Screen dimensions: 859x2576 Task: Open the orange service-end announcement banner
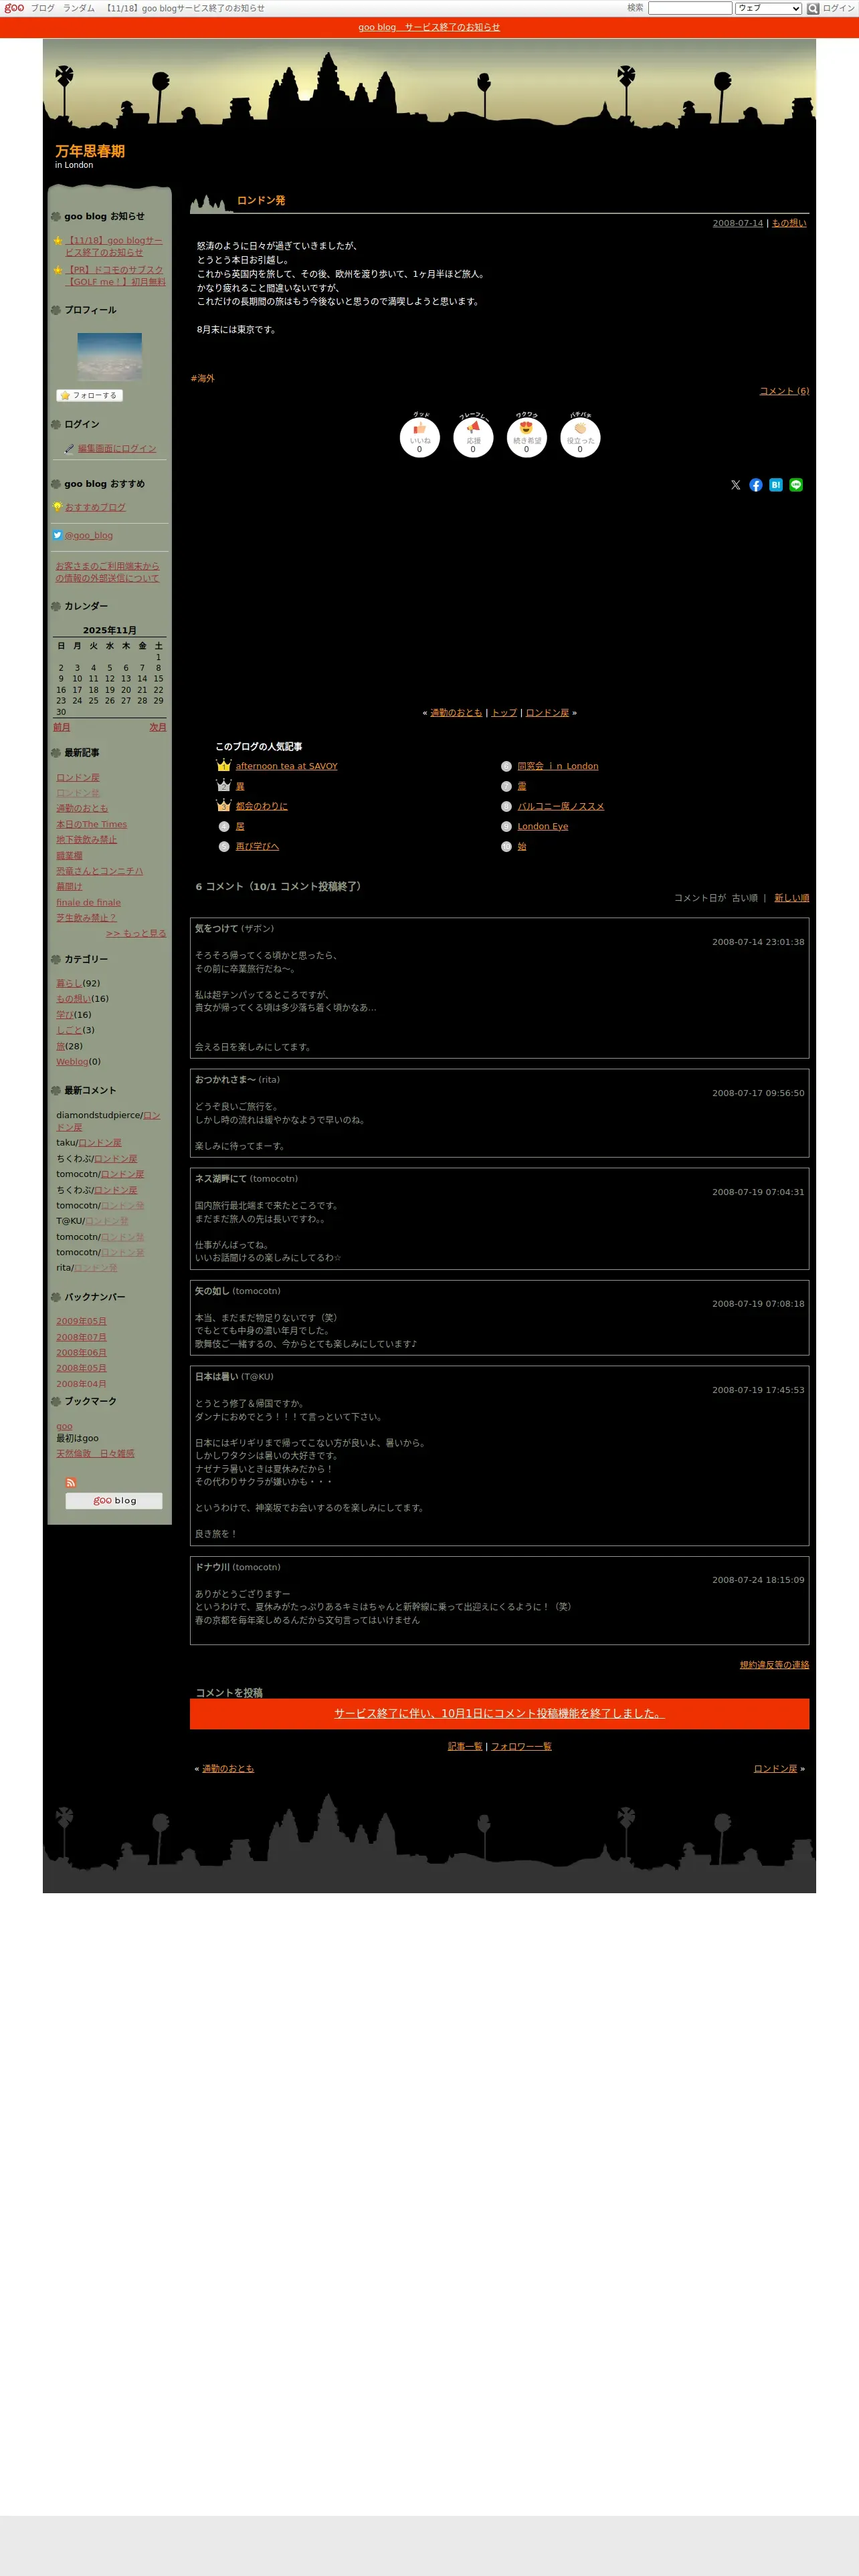[x=429, y=27]
